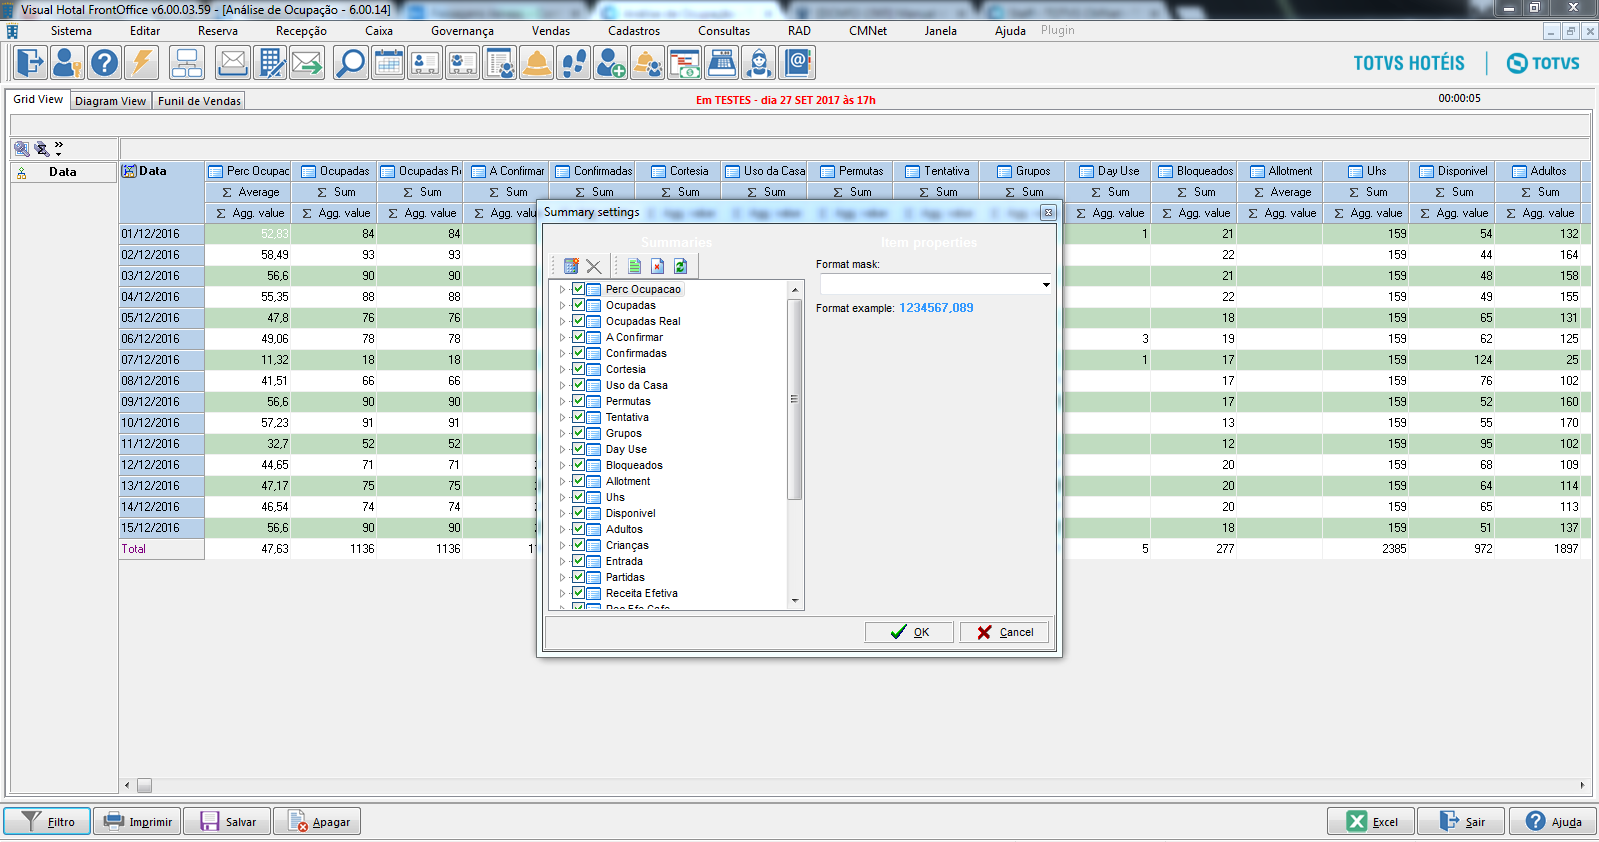The height and width of the screenshot is (842, 1599).
Task: Switch to the Diagram View tab
Action: click(111, 101)
